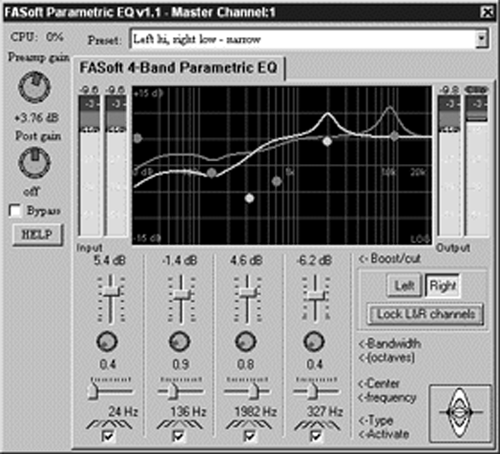This screenshot has width=500, height=454.
Task: Click the Lock L&R channels button
Action: pos(426,314)
